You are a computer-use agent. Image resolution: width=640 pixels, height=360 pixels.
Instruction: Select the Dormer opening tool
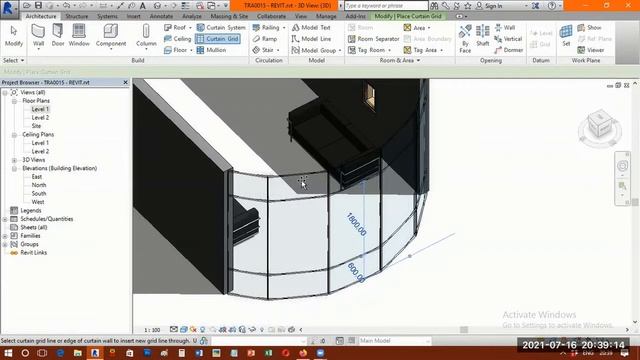(509, 50)
